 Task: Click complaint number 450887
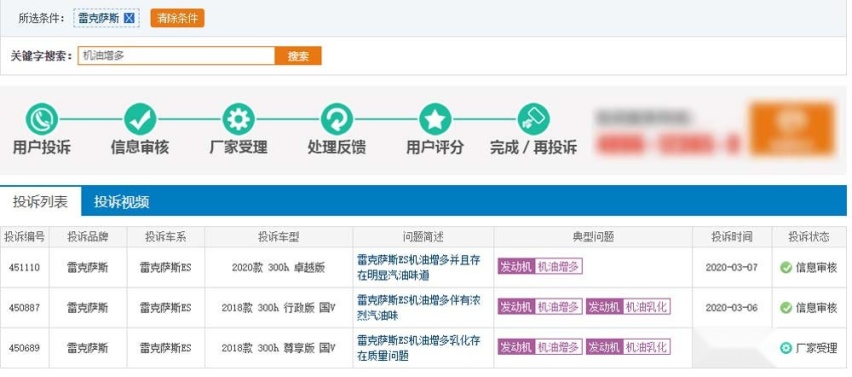(x=24, y=307)
